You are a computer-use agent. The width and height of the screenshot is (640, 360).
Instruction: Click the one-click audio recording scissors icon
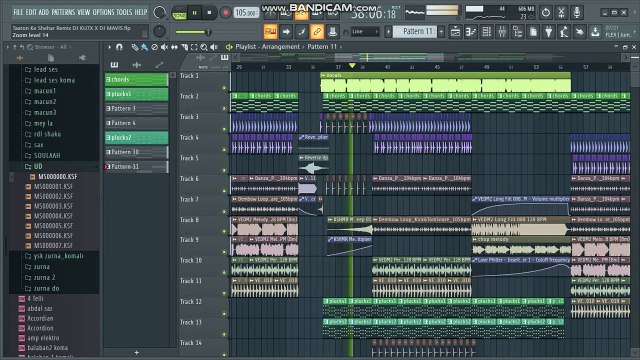(561, 12)
